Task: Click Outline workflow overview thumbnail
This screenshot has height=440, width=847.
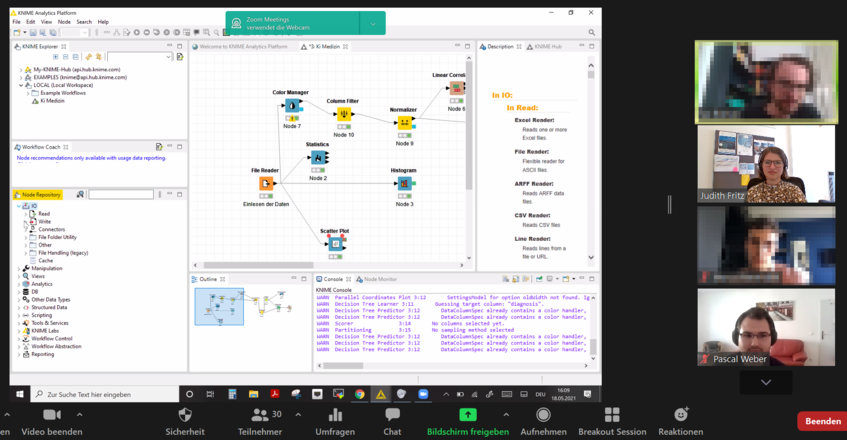Action: 219,307
